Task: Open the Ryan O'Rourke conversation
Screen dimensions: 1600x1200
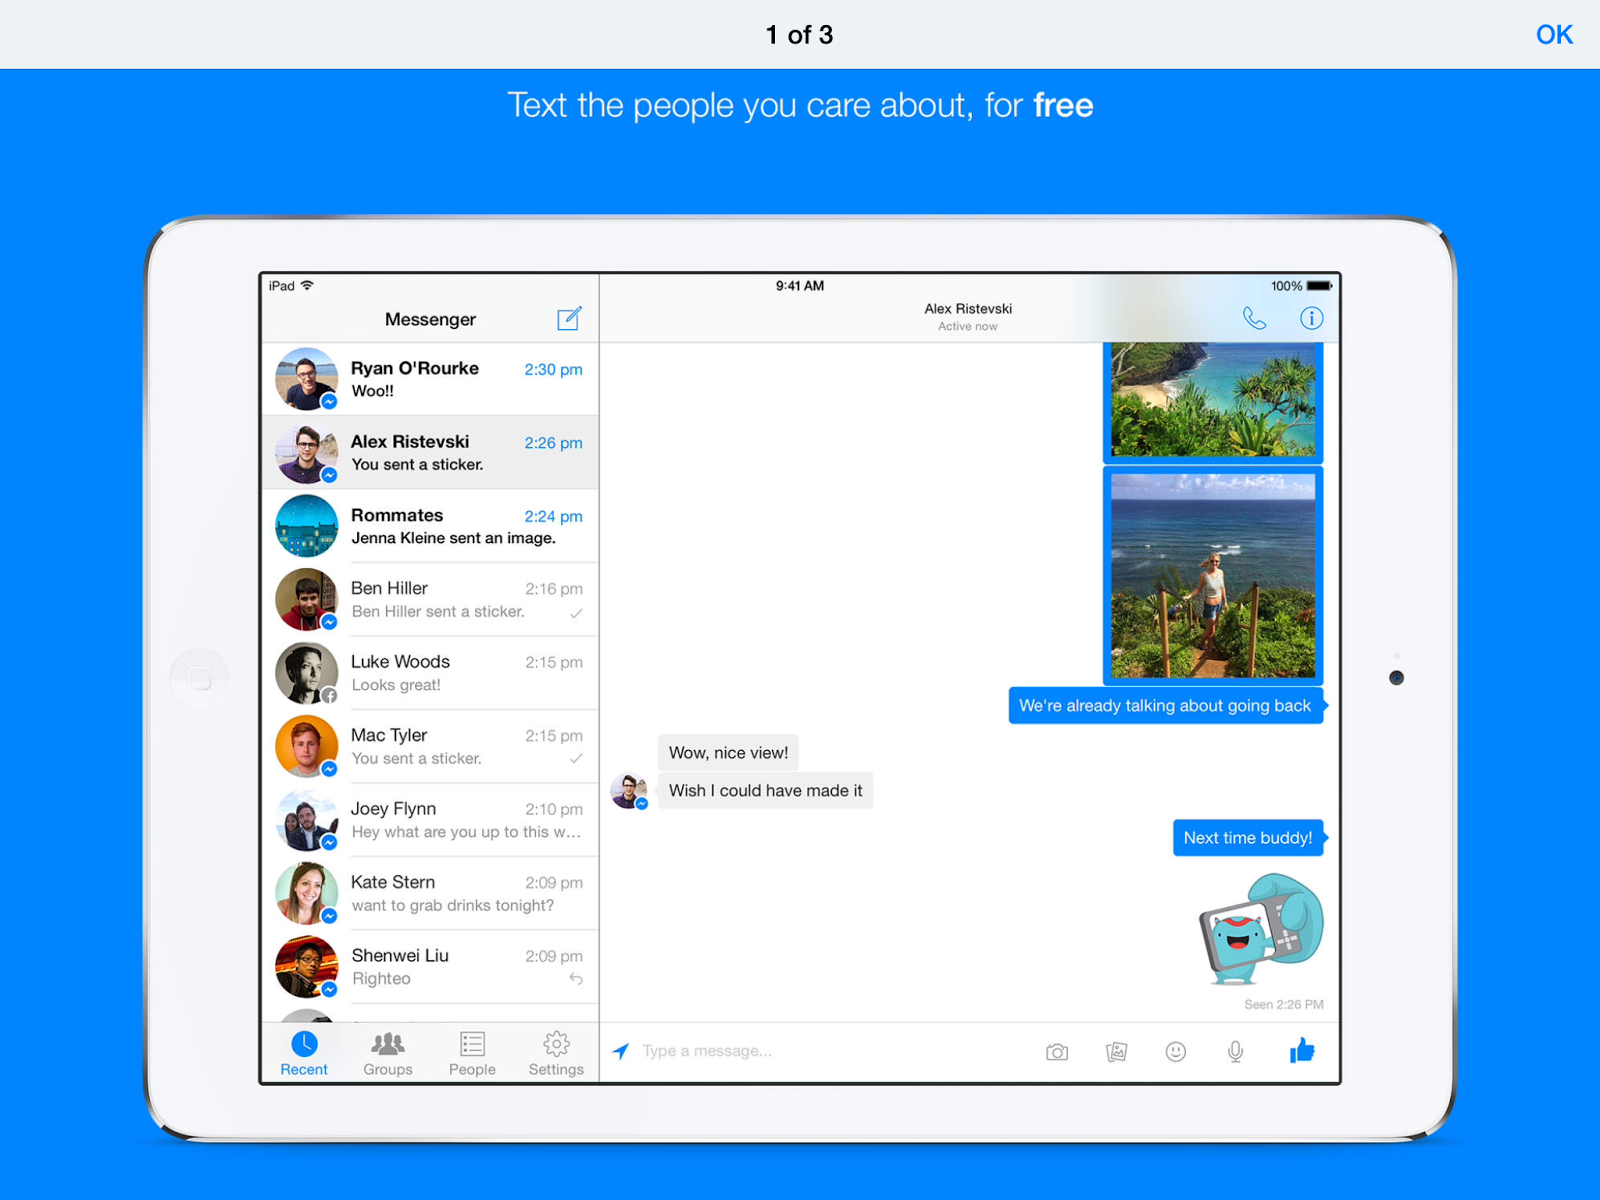Action: tap(430, 379)
